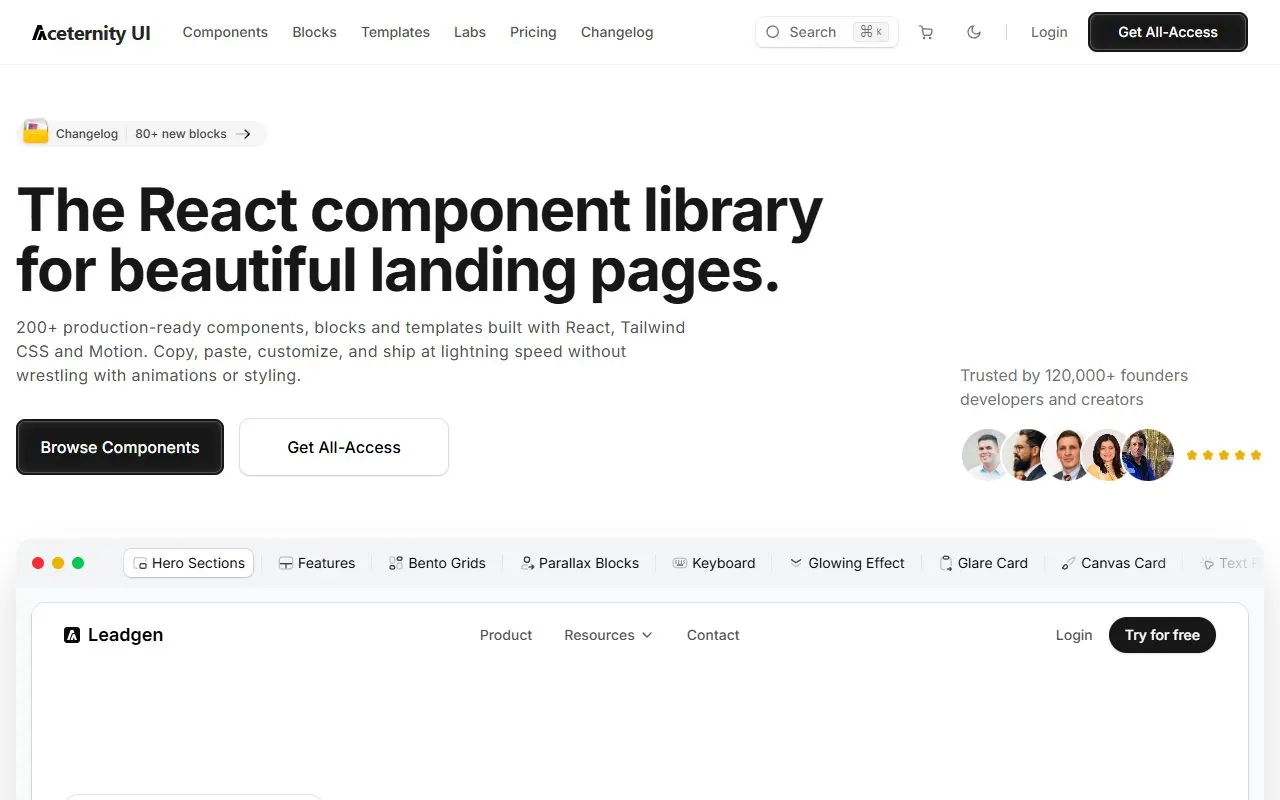Click the Try for free button
1280x800 pixels.
[1162, 635]
